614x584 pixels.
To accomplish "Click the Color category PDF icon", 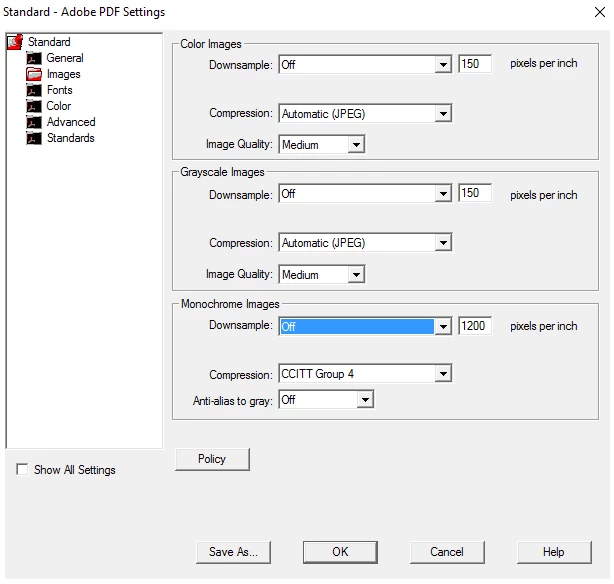I will pos(34,106).
